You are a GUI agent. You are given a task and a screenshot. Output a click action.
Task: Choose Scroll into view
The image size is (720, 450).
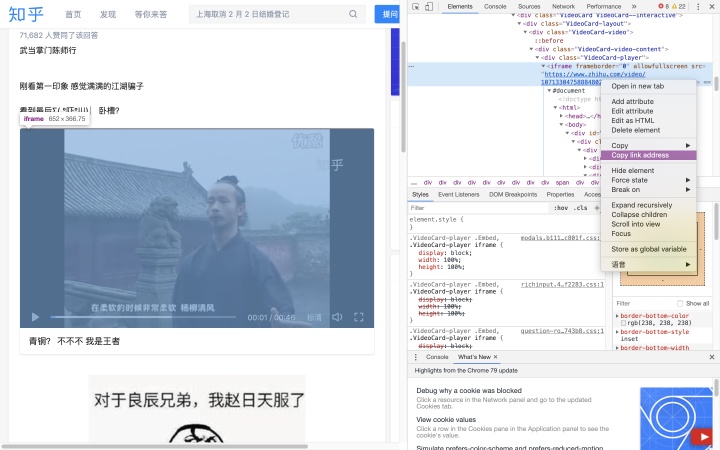point(648,224)
